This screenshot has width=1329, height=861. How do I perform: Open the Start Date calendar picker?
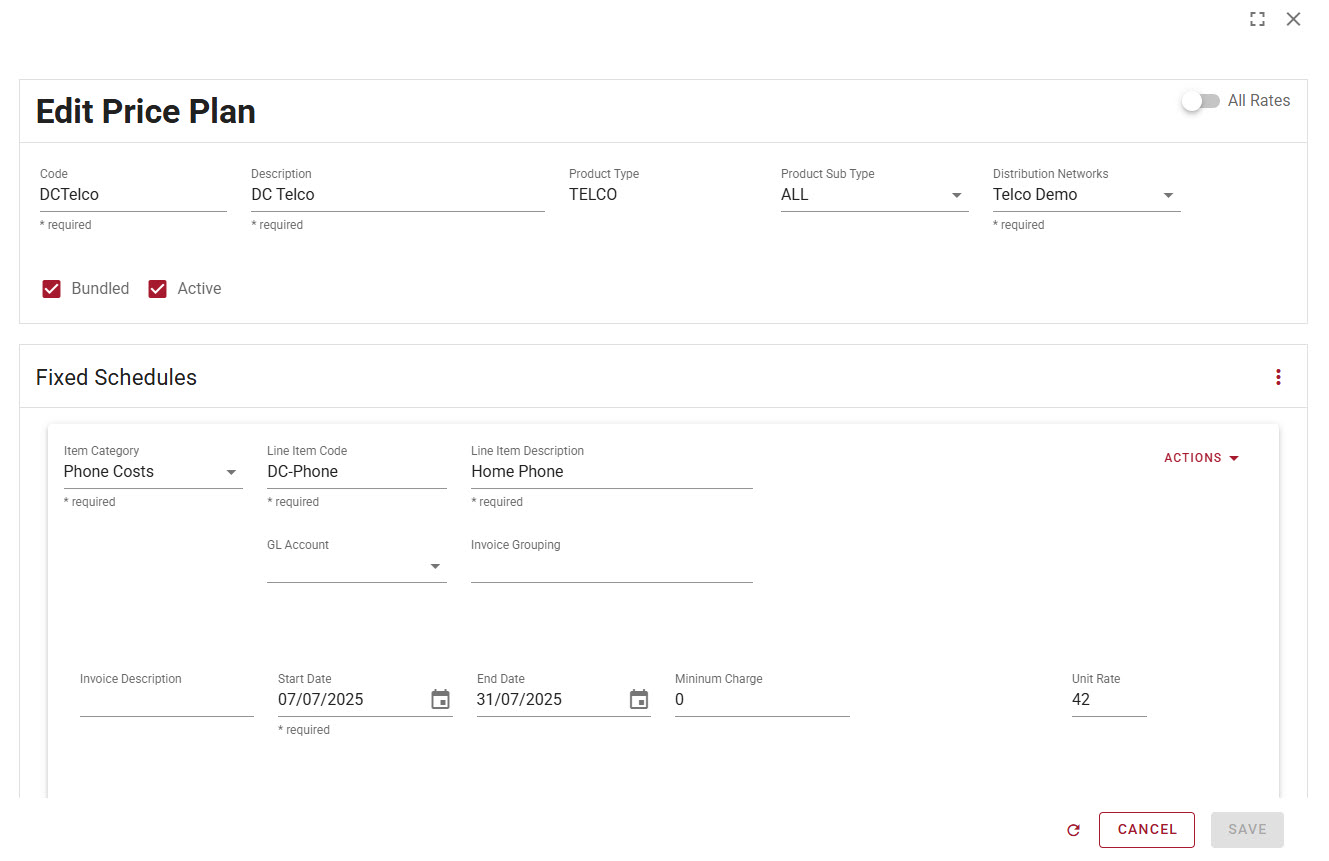click(440, 699)
